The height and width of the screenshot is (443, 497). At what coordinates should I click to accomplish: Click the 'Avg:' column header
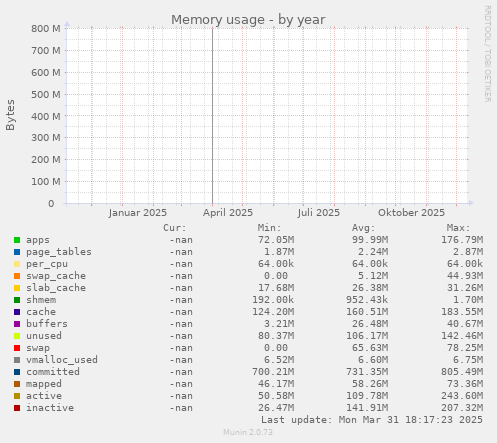[364, 228]
